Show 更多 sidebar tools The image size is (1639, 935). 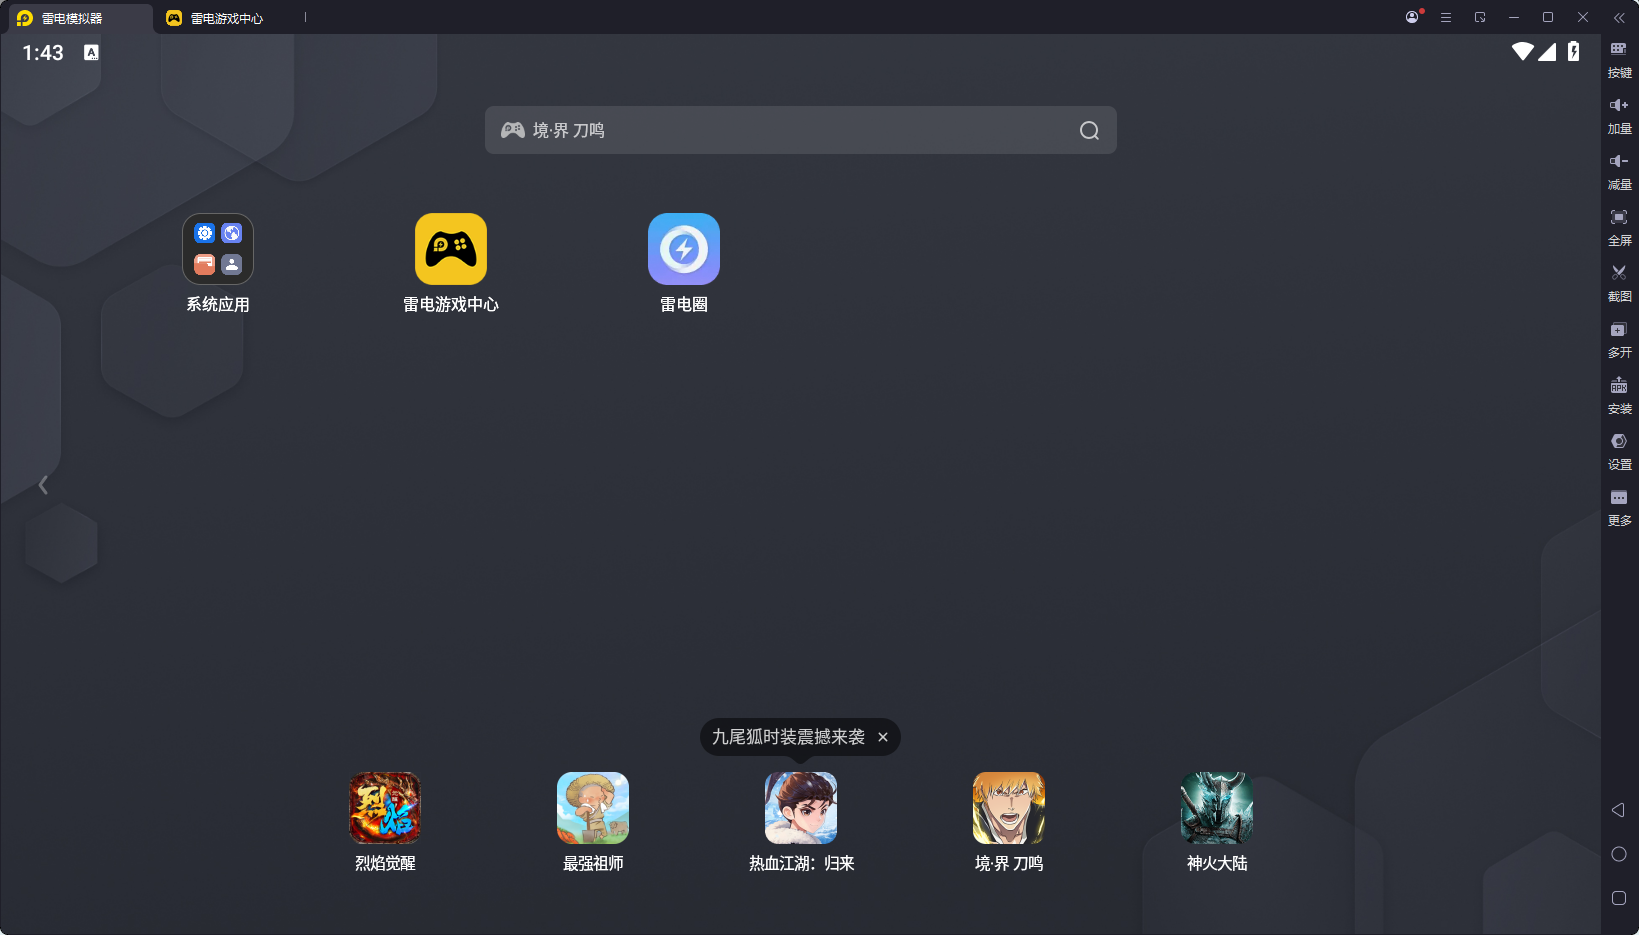click(x=1619, y=507)
